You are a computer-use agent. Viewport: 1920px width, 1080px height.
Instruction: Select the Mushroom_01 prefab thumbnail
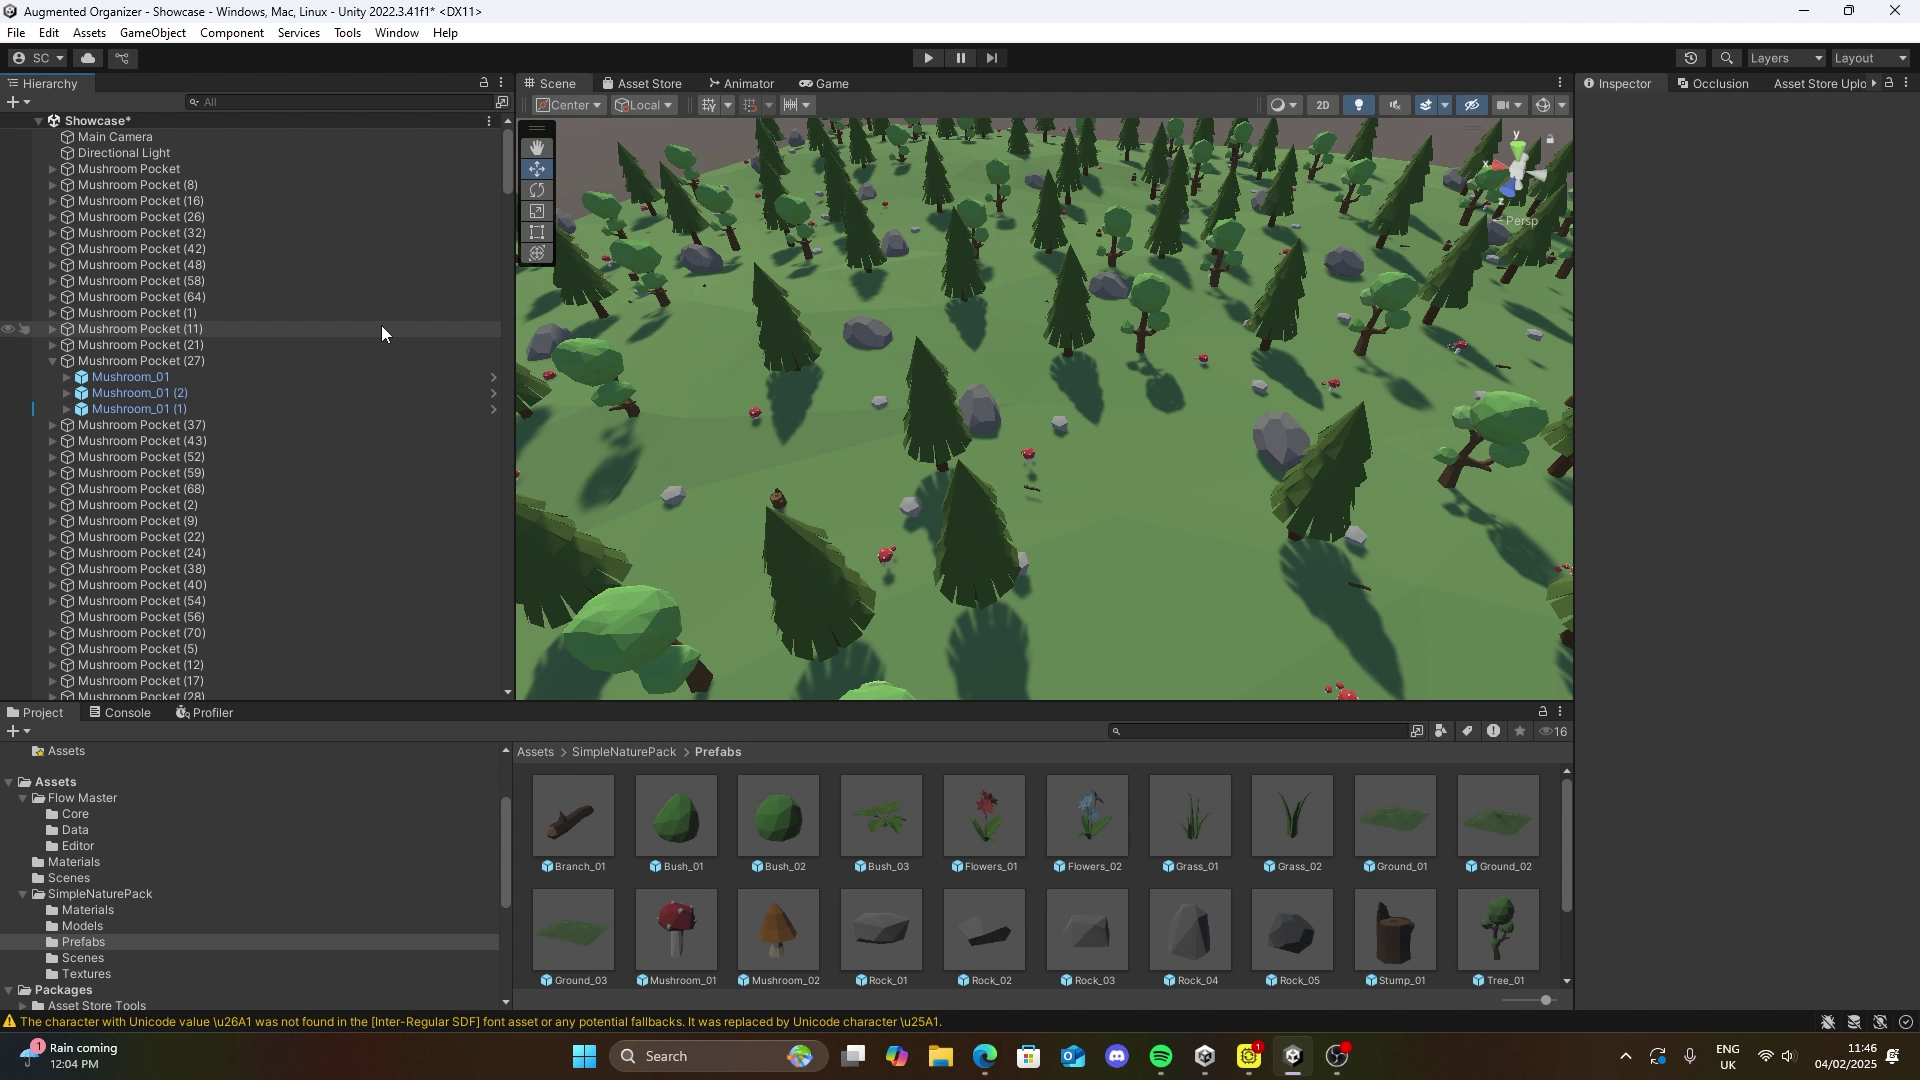(677, 929)
